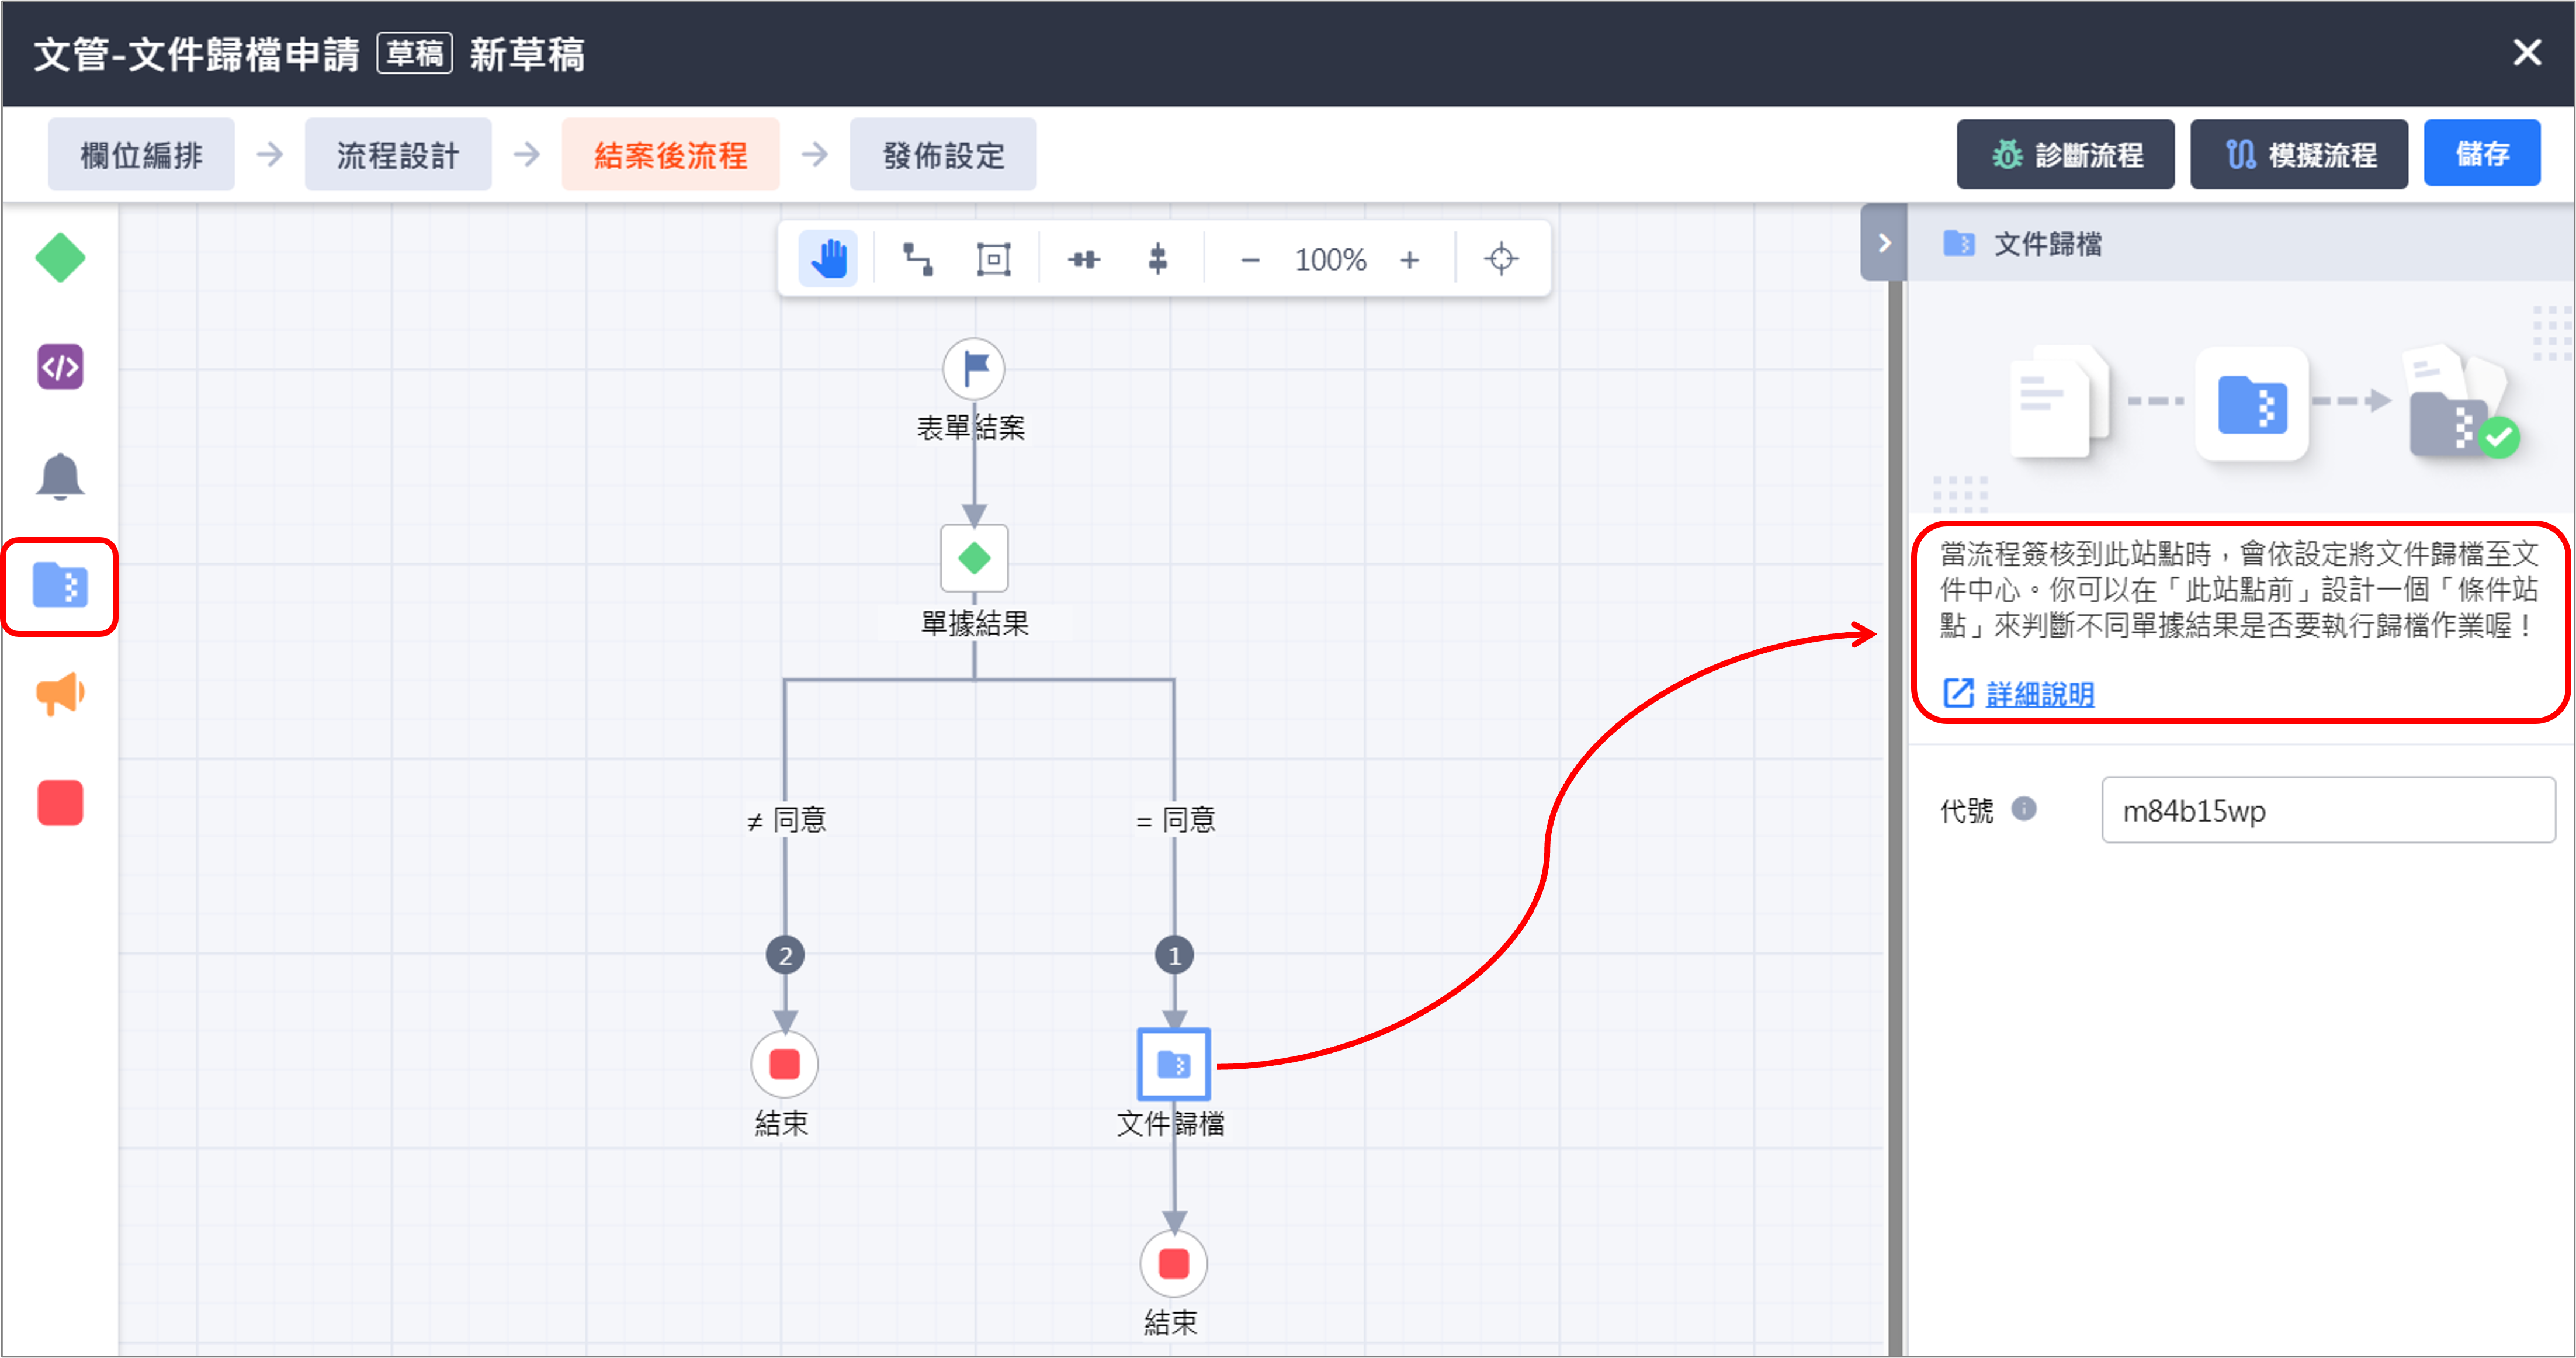This screenshot has width=2576, height=1358.
Task: Go to 流程設計 step
Action: pyautogui.click(x=397, y=155)
